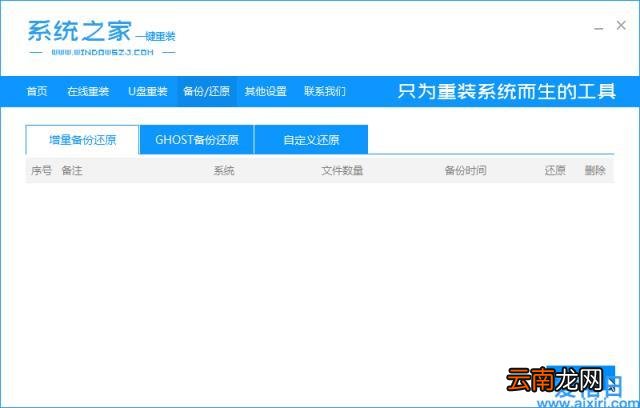Screen dimensions: 640x408
Task: Click the 备份时间 column header
Action: coord(465,170)
